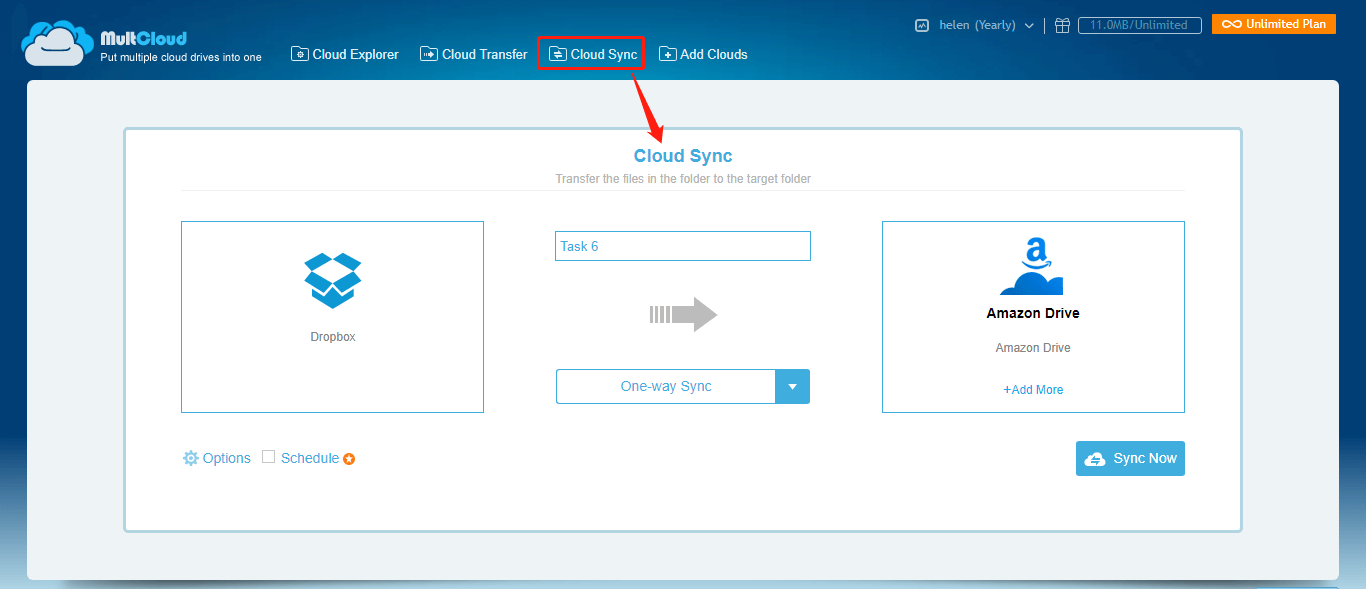
Task: Toggle scheduling via the orange Schedule badge
Action: pyautogui.click(x=348, y=458)
